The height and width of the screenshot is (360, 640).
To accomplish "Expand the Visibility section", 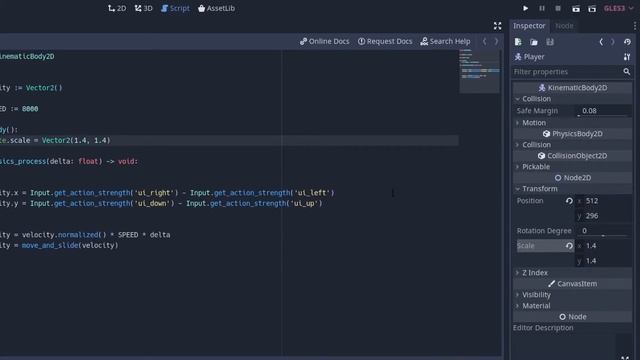I will click(572, 295).
